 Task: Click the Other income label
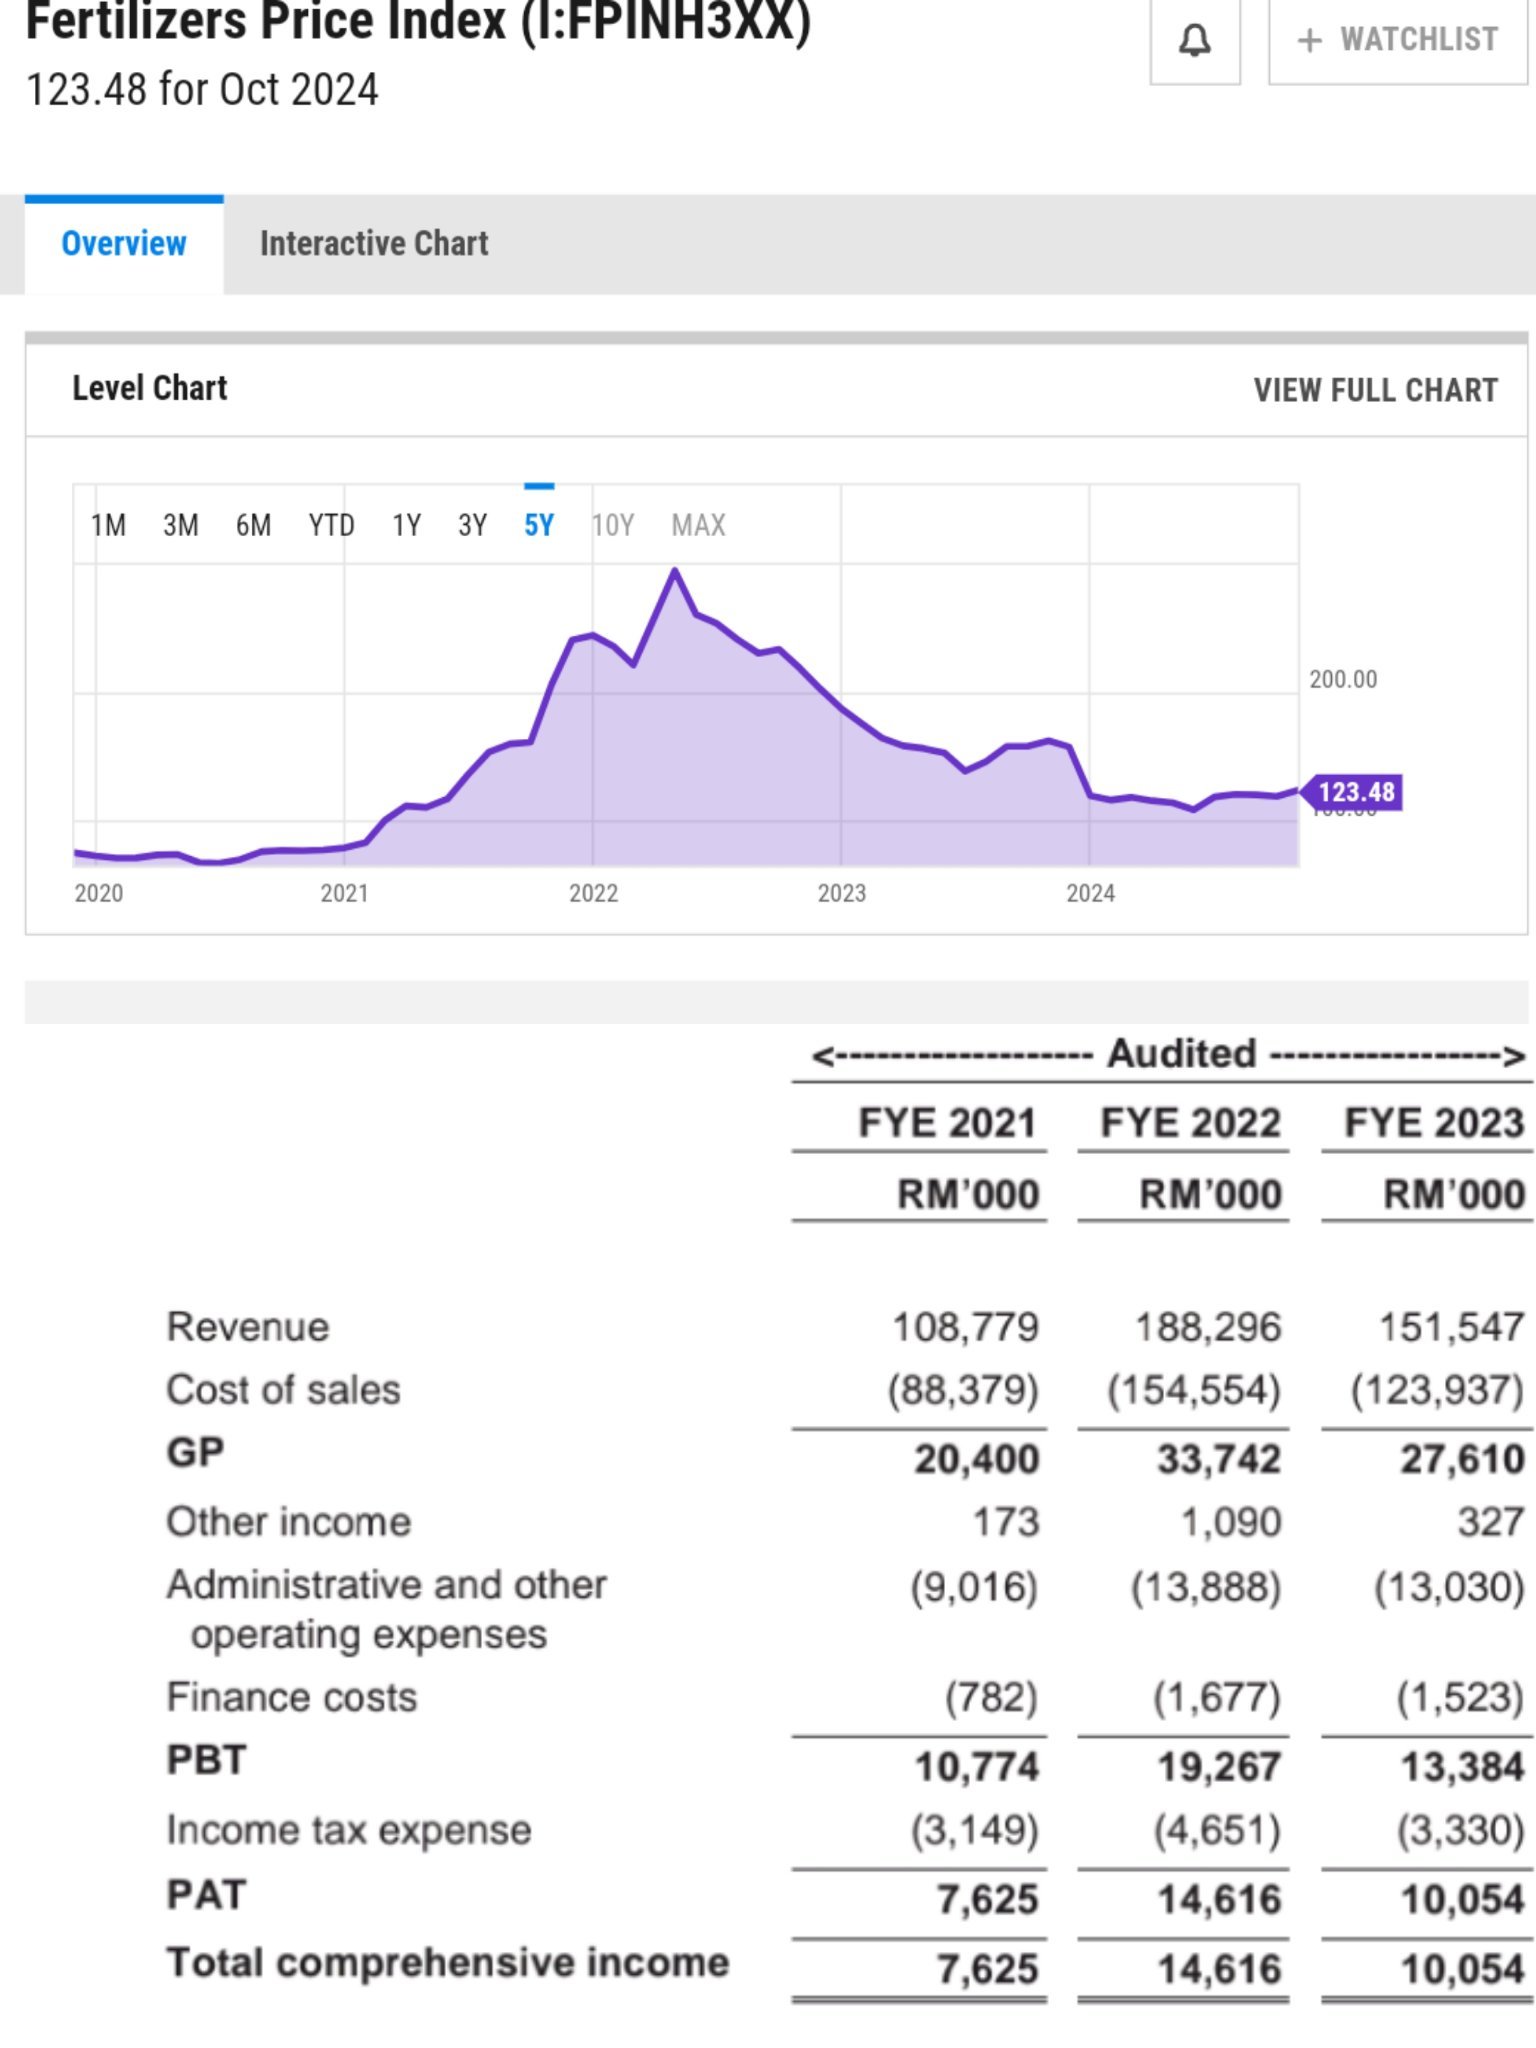289,1522
